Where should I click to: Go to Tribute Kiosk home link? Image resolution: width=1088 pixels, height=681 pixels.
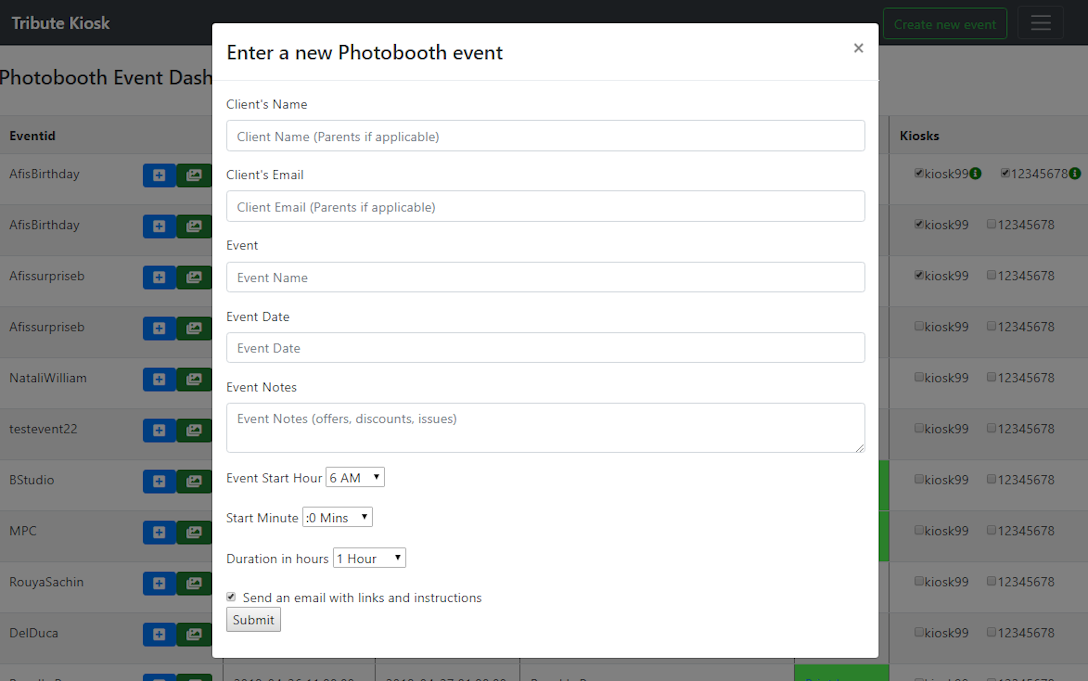coord(61,23)
